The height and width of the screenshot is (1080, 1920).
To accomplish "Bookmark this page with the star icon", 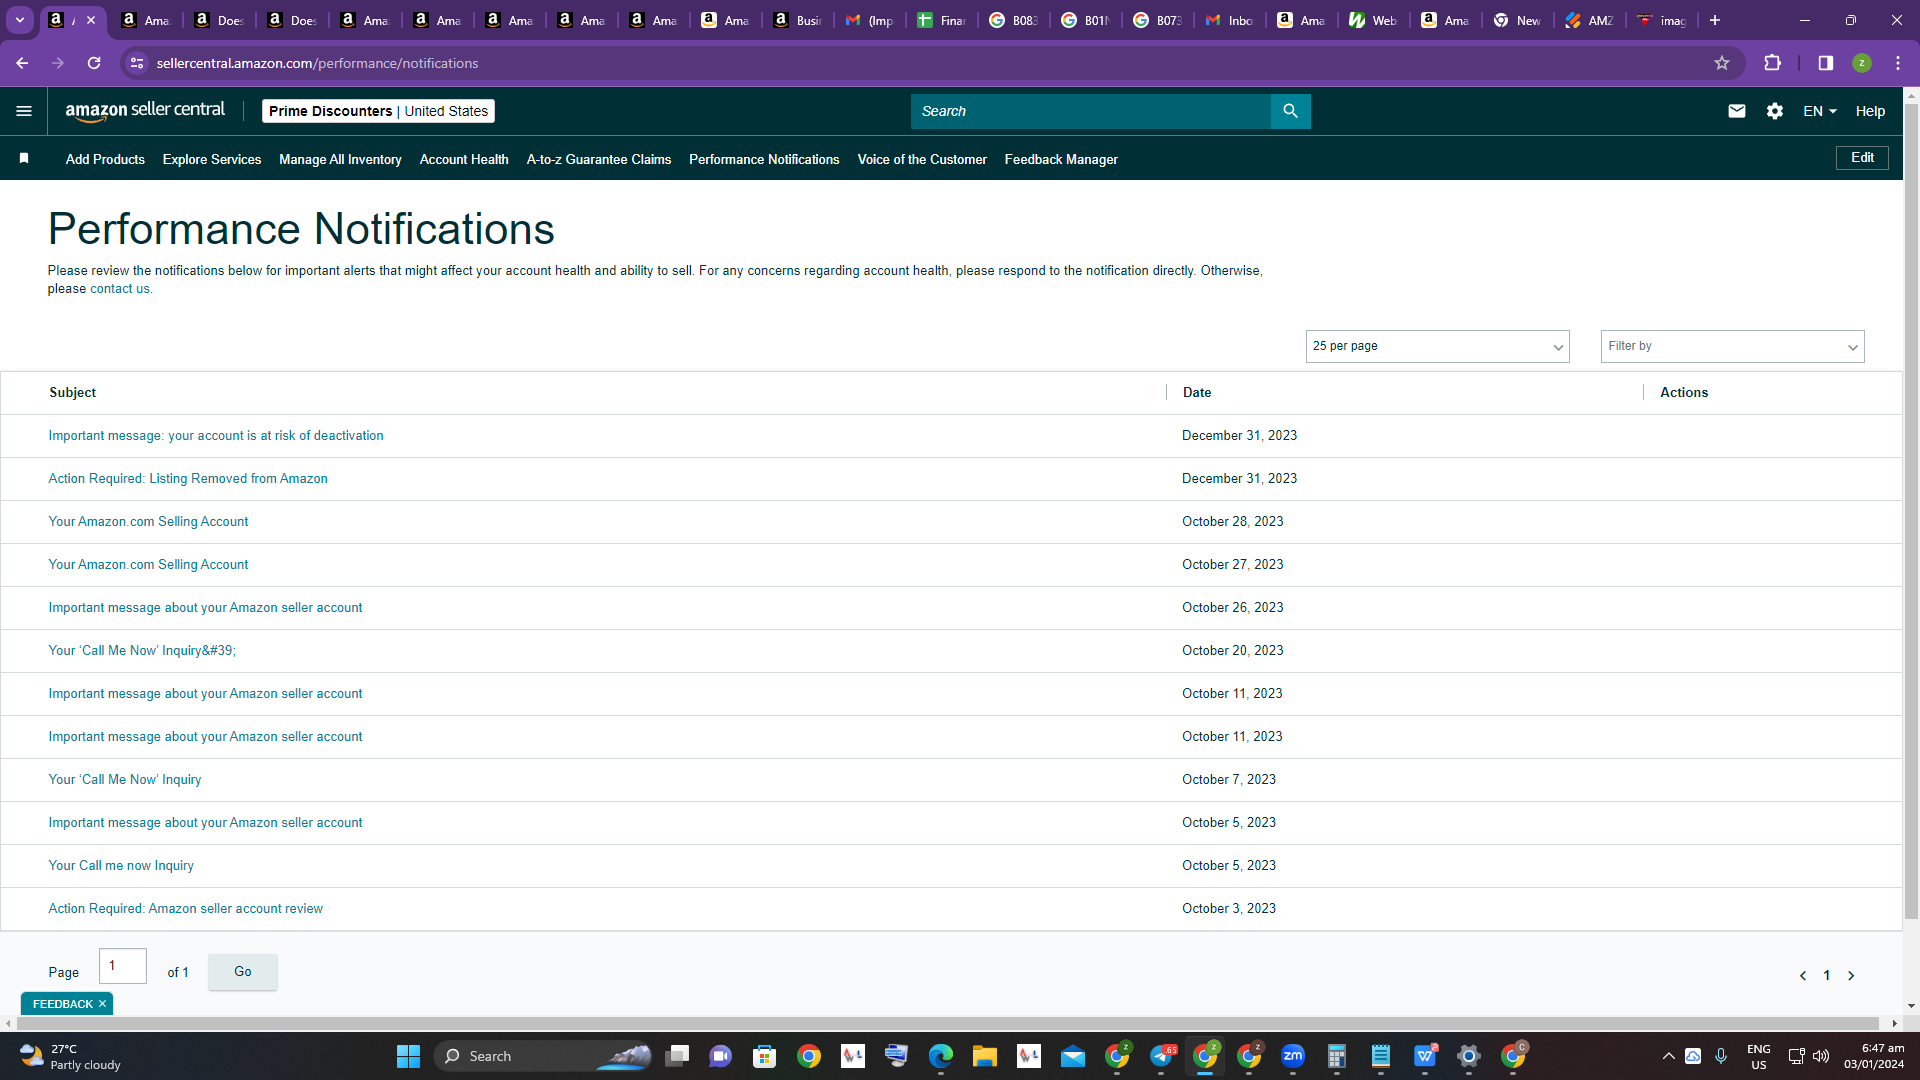I will click(x=1722, y=63).
